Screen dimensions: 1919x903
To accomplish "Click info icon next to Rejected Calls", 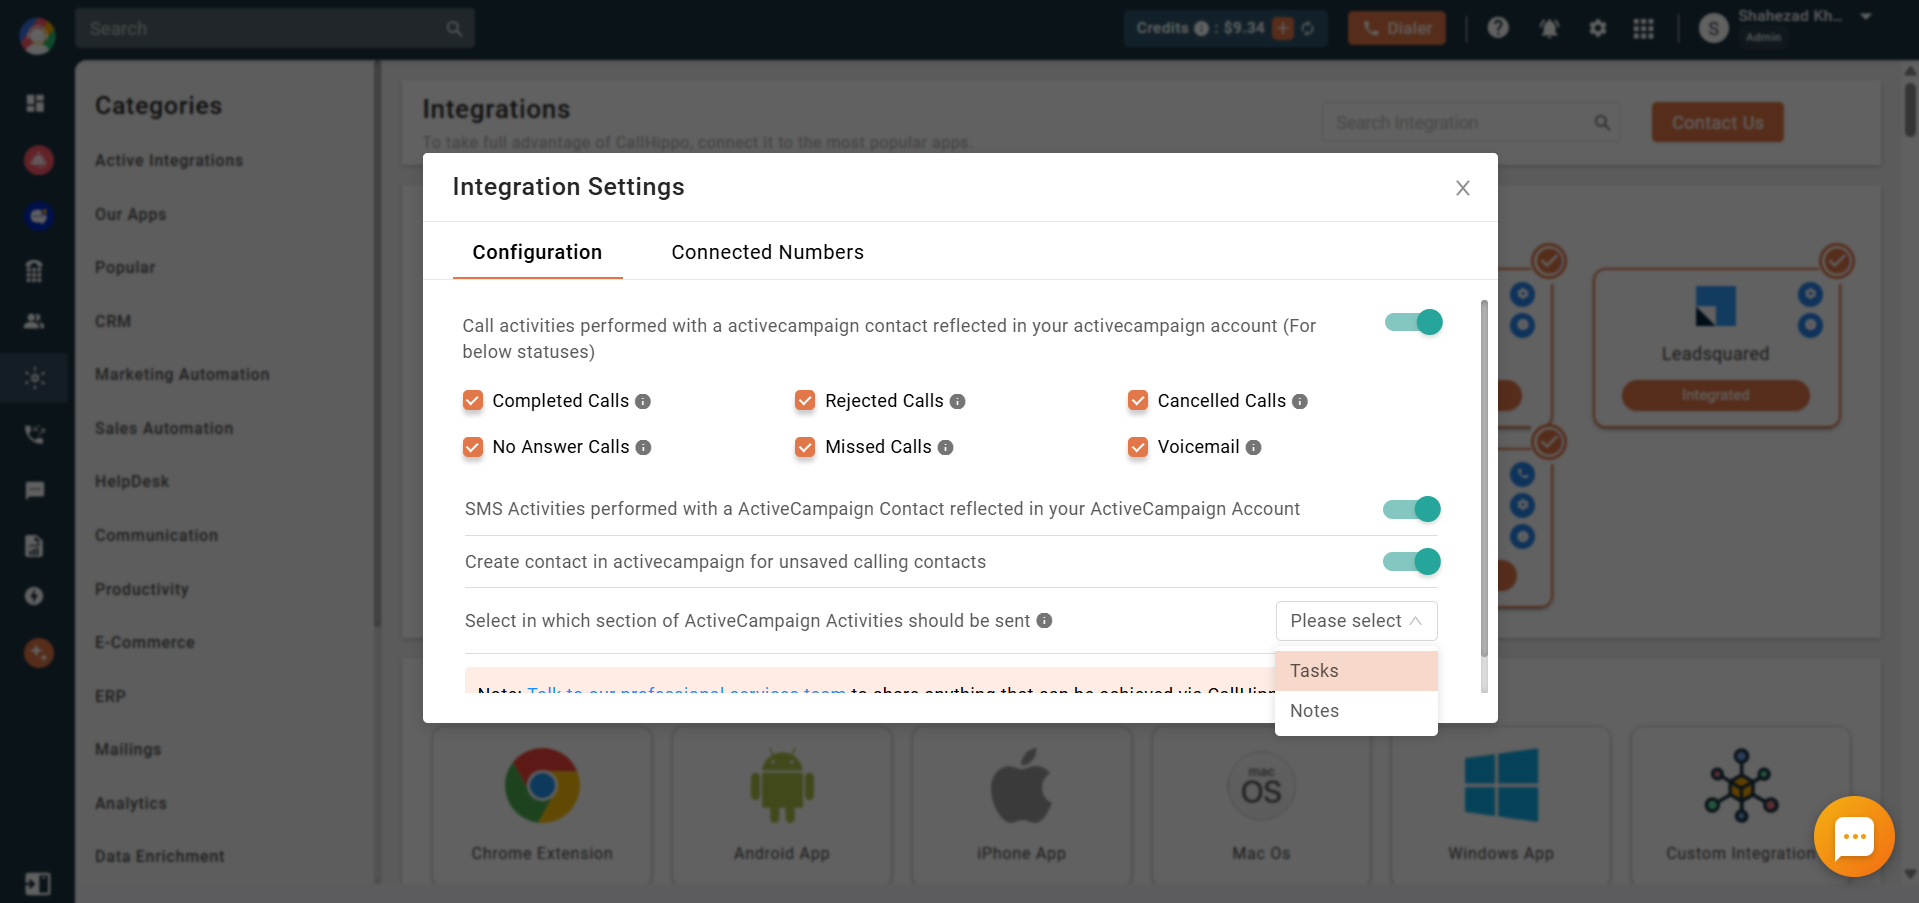I will click(957, 401).
